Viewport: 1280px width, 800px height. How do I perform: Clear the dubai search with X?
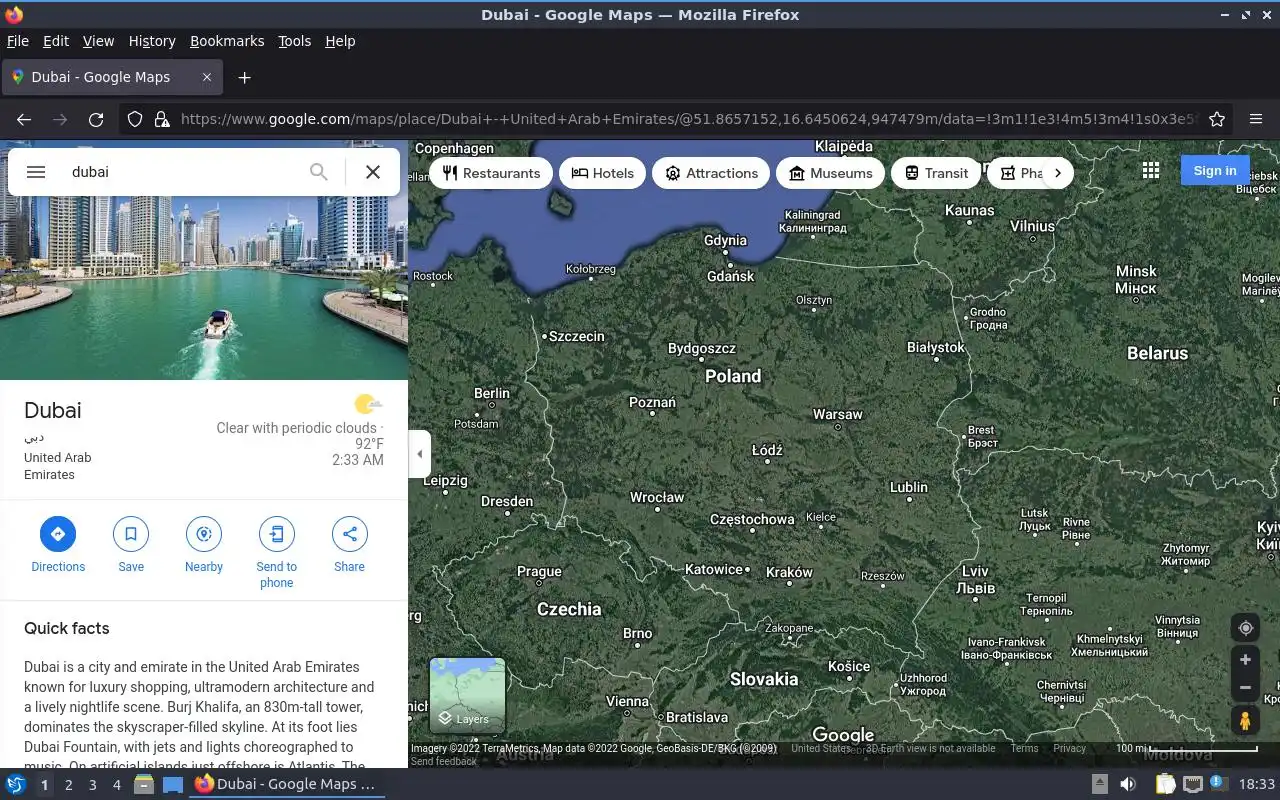(x=373, y=172)
